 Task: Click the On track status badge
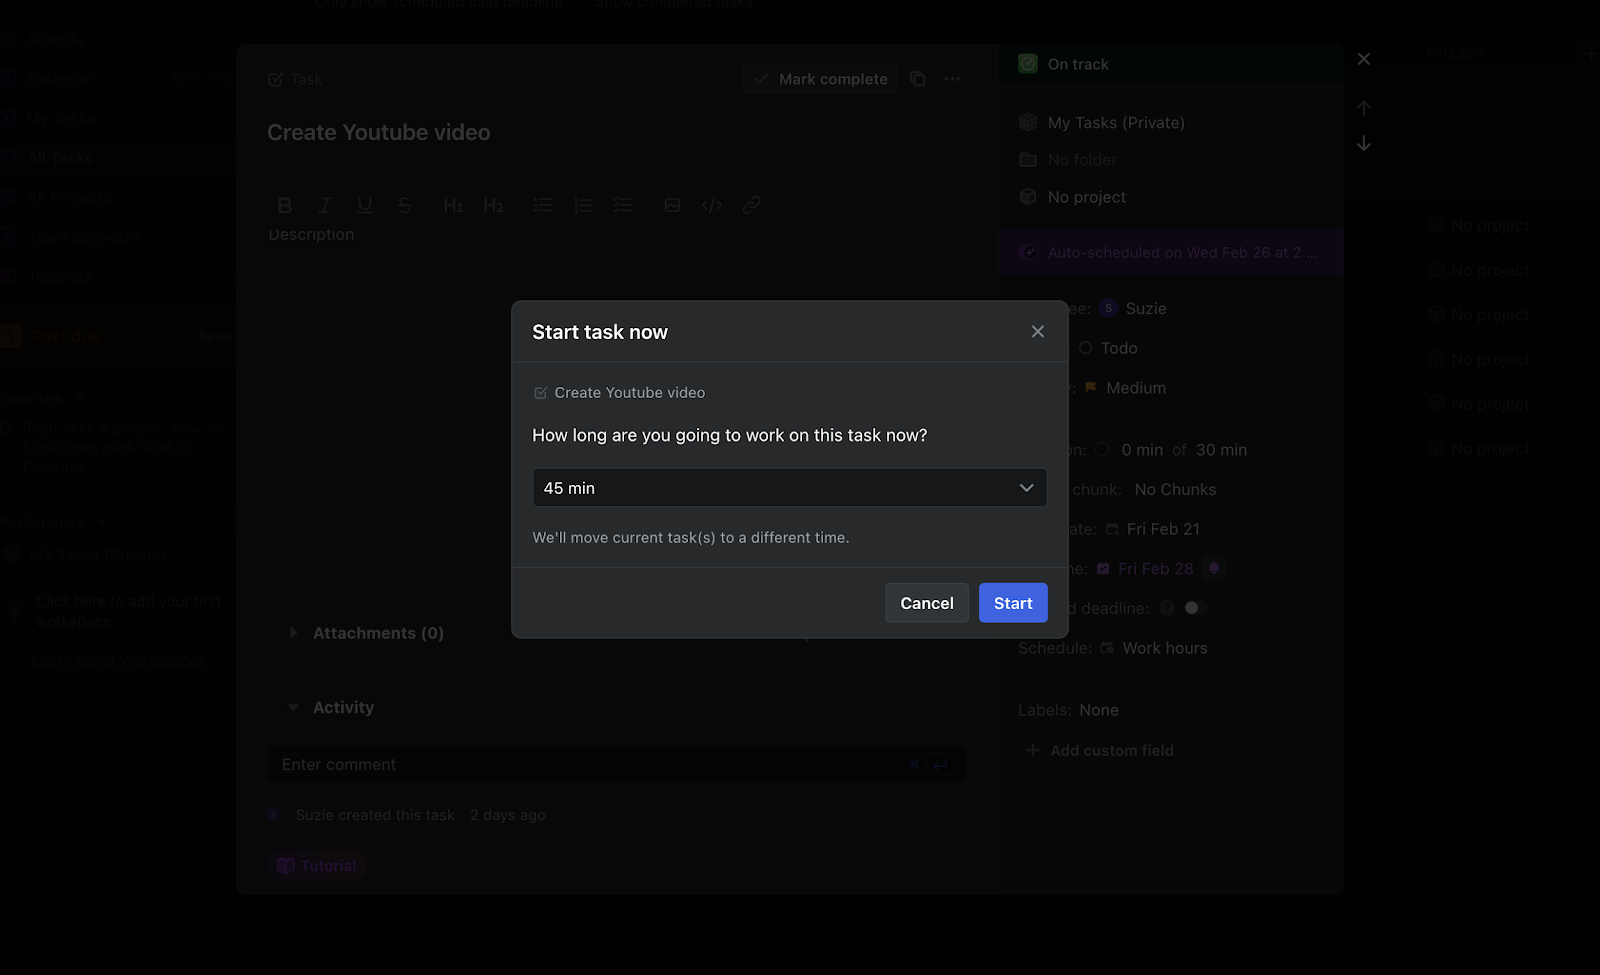(x=1170, y=64)
